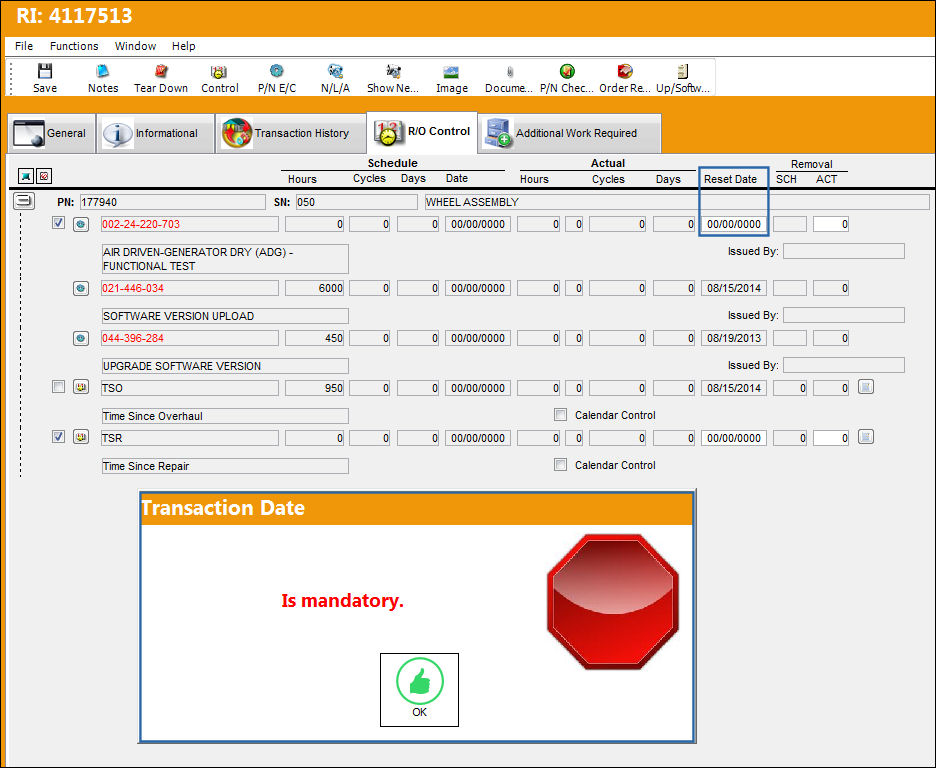This screenshot has height=768, width=936.
Task: Click the Schedule Hours field showing 6000
Action: 315,288
